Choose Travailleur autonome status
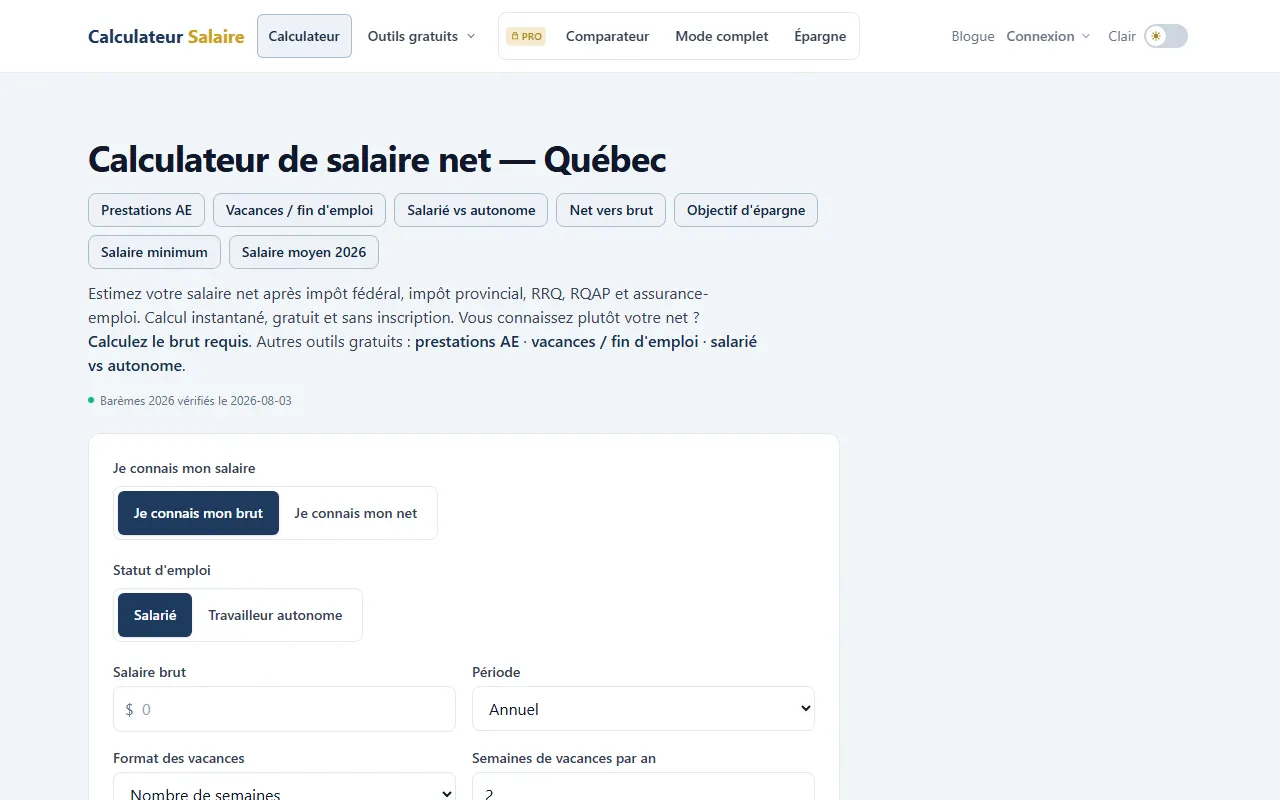 (275, 615)
